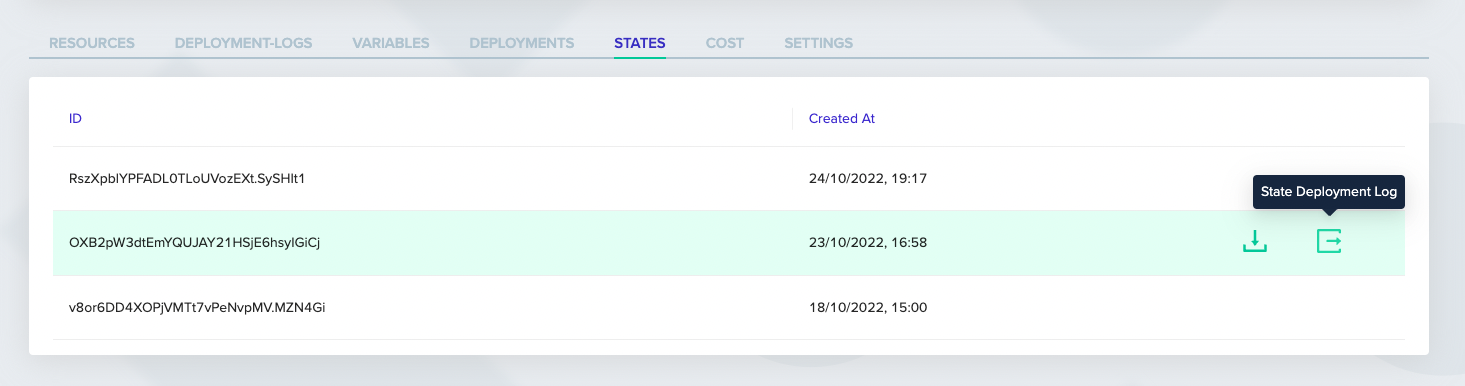This screenshot has height=386, width=1465.
Task: Sort by the ID column header
Action: click(x=75, y=118)
